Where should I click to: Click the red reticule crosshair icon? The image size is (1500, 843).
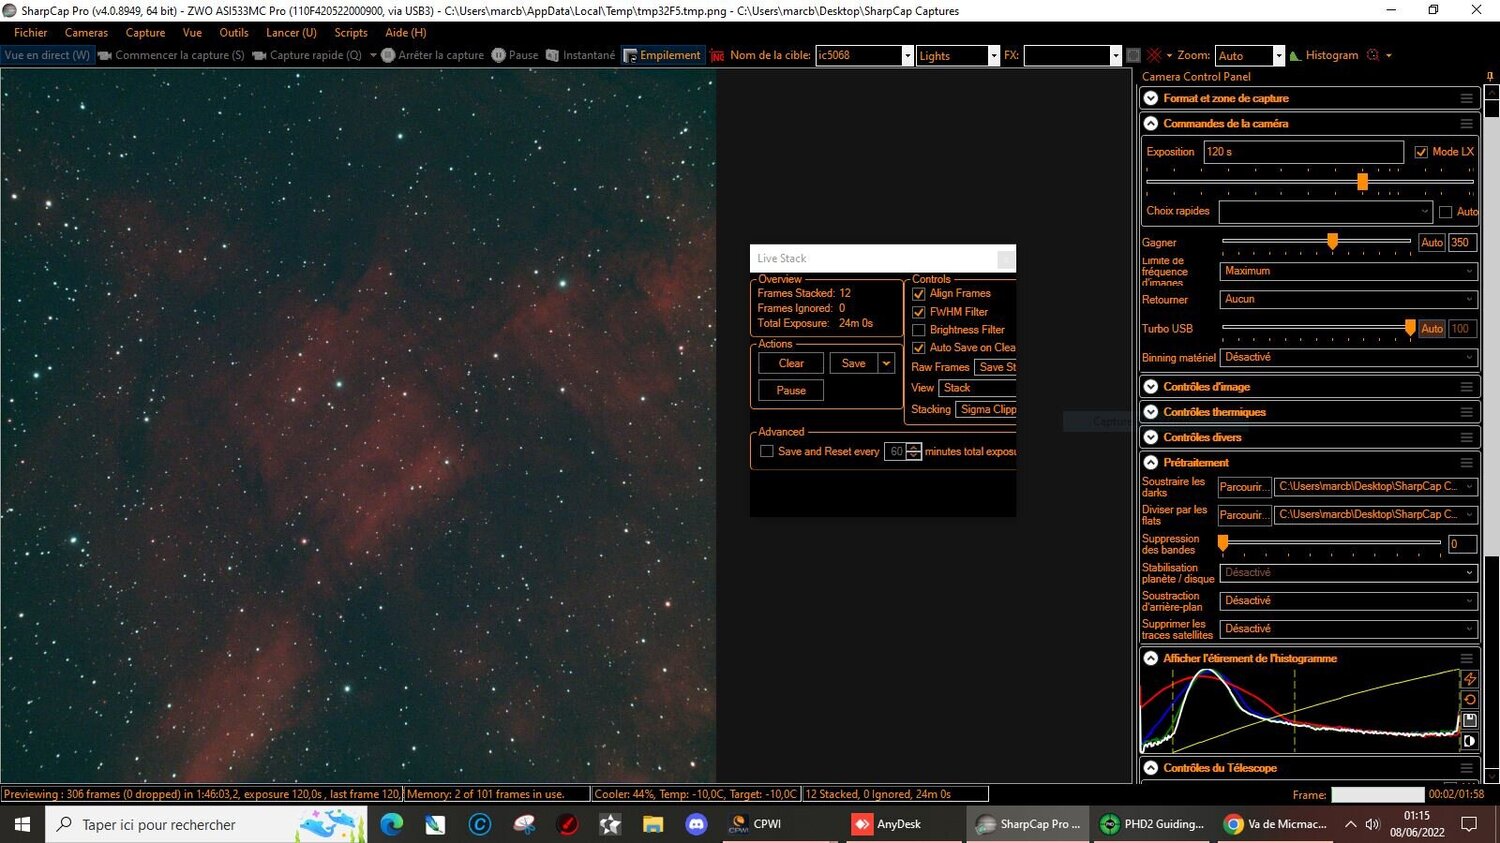tap(1154, 56)
